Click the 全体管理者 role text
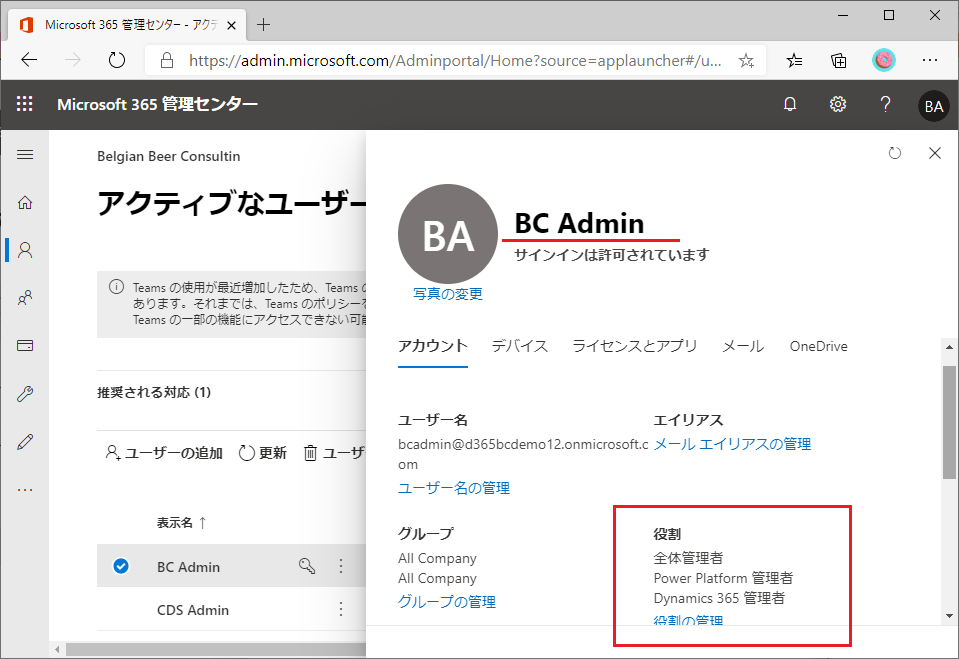Viewport: 959px width, 659px height. coord(688,558)
